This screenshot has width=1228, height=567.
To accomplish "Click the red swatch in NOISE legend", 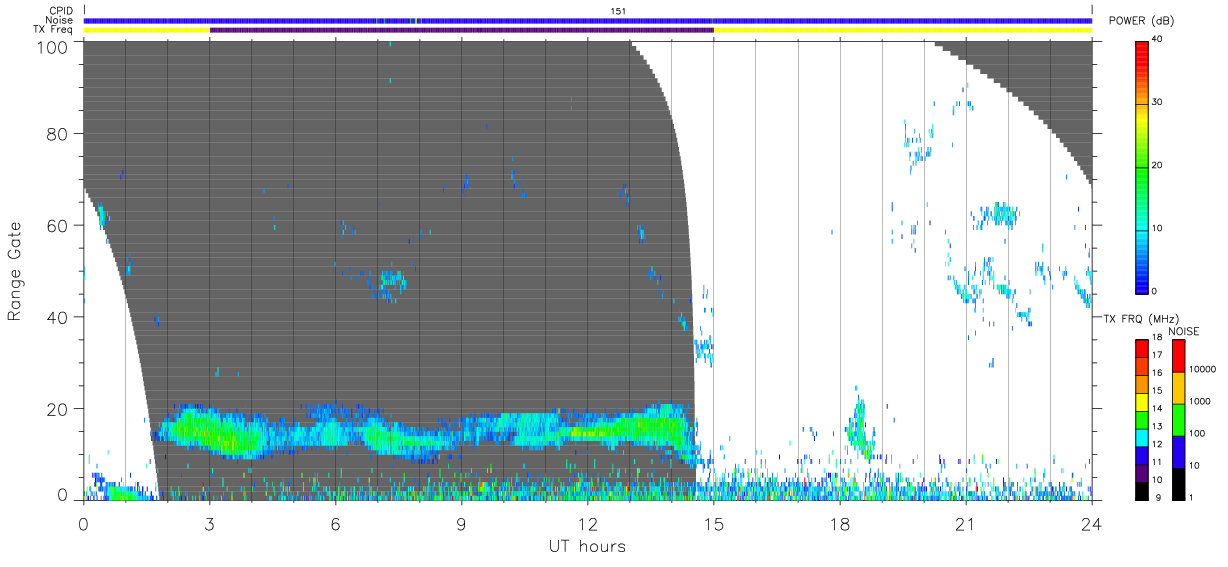I will [x=1177, y=356].
